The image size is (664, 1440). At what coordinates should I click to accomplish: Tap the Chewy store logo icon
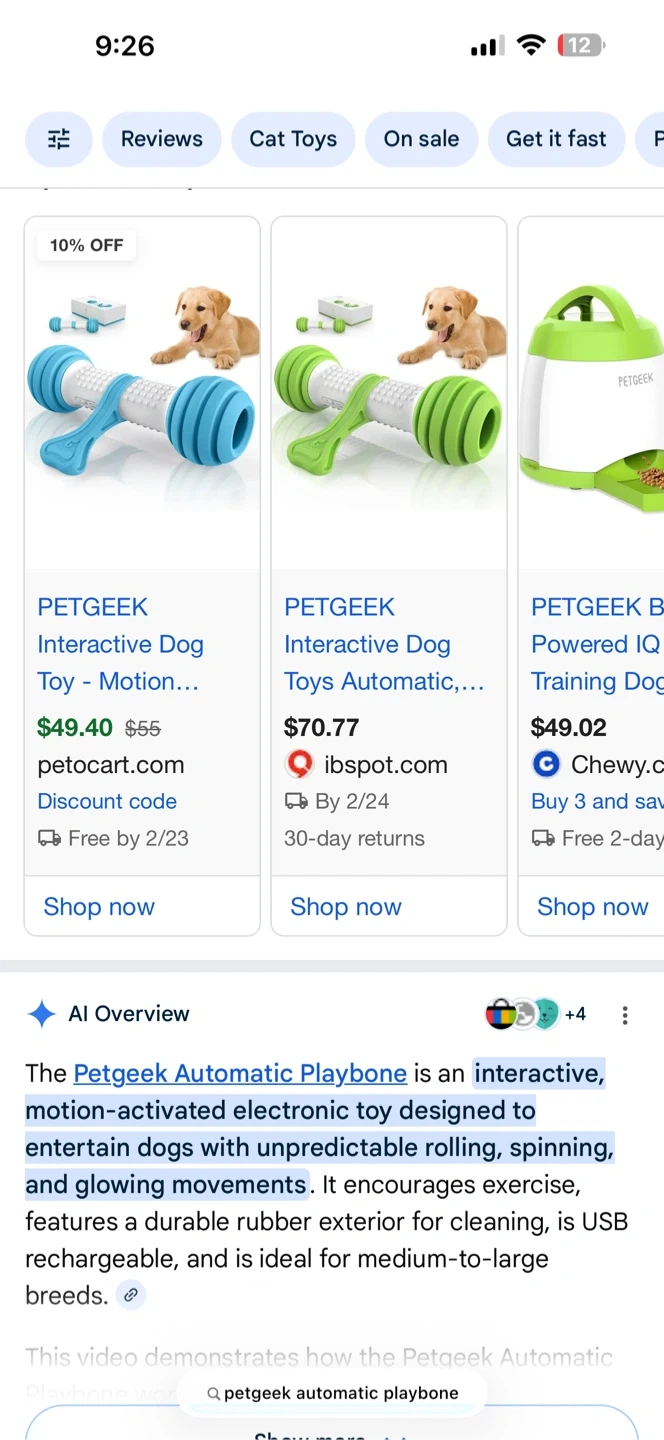point(546,765)
